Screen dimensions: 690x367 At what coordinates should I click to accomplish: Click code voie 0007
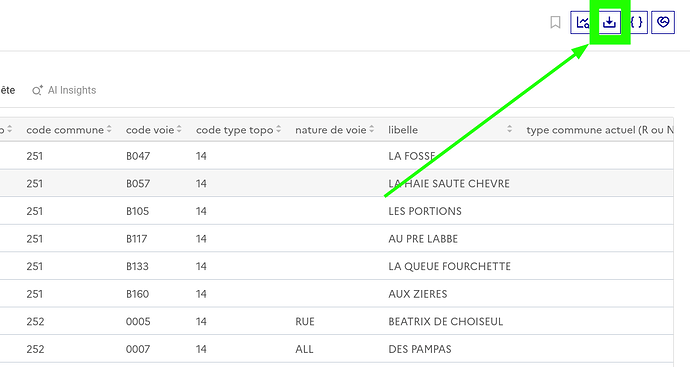coord(138,349)
